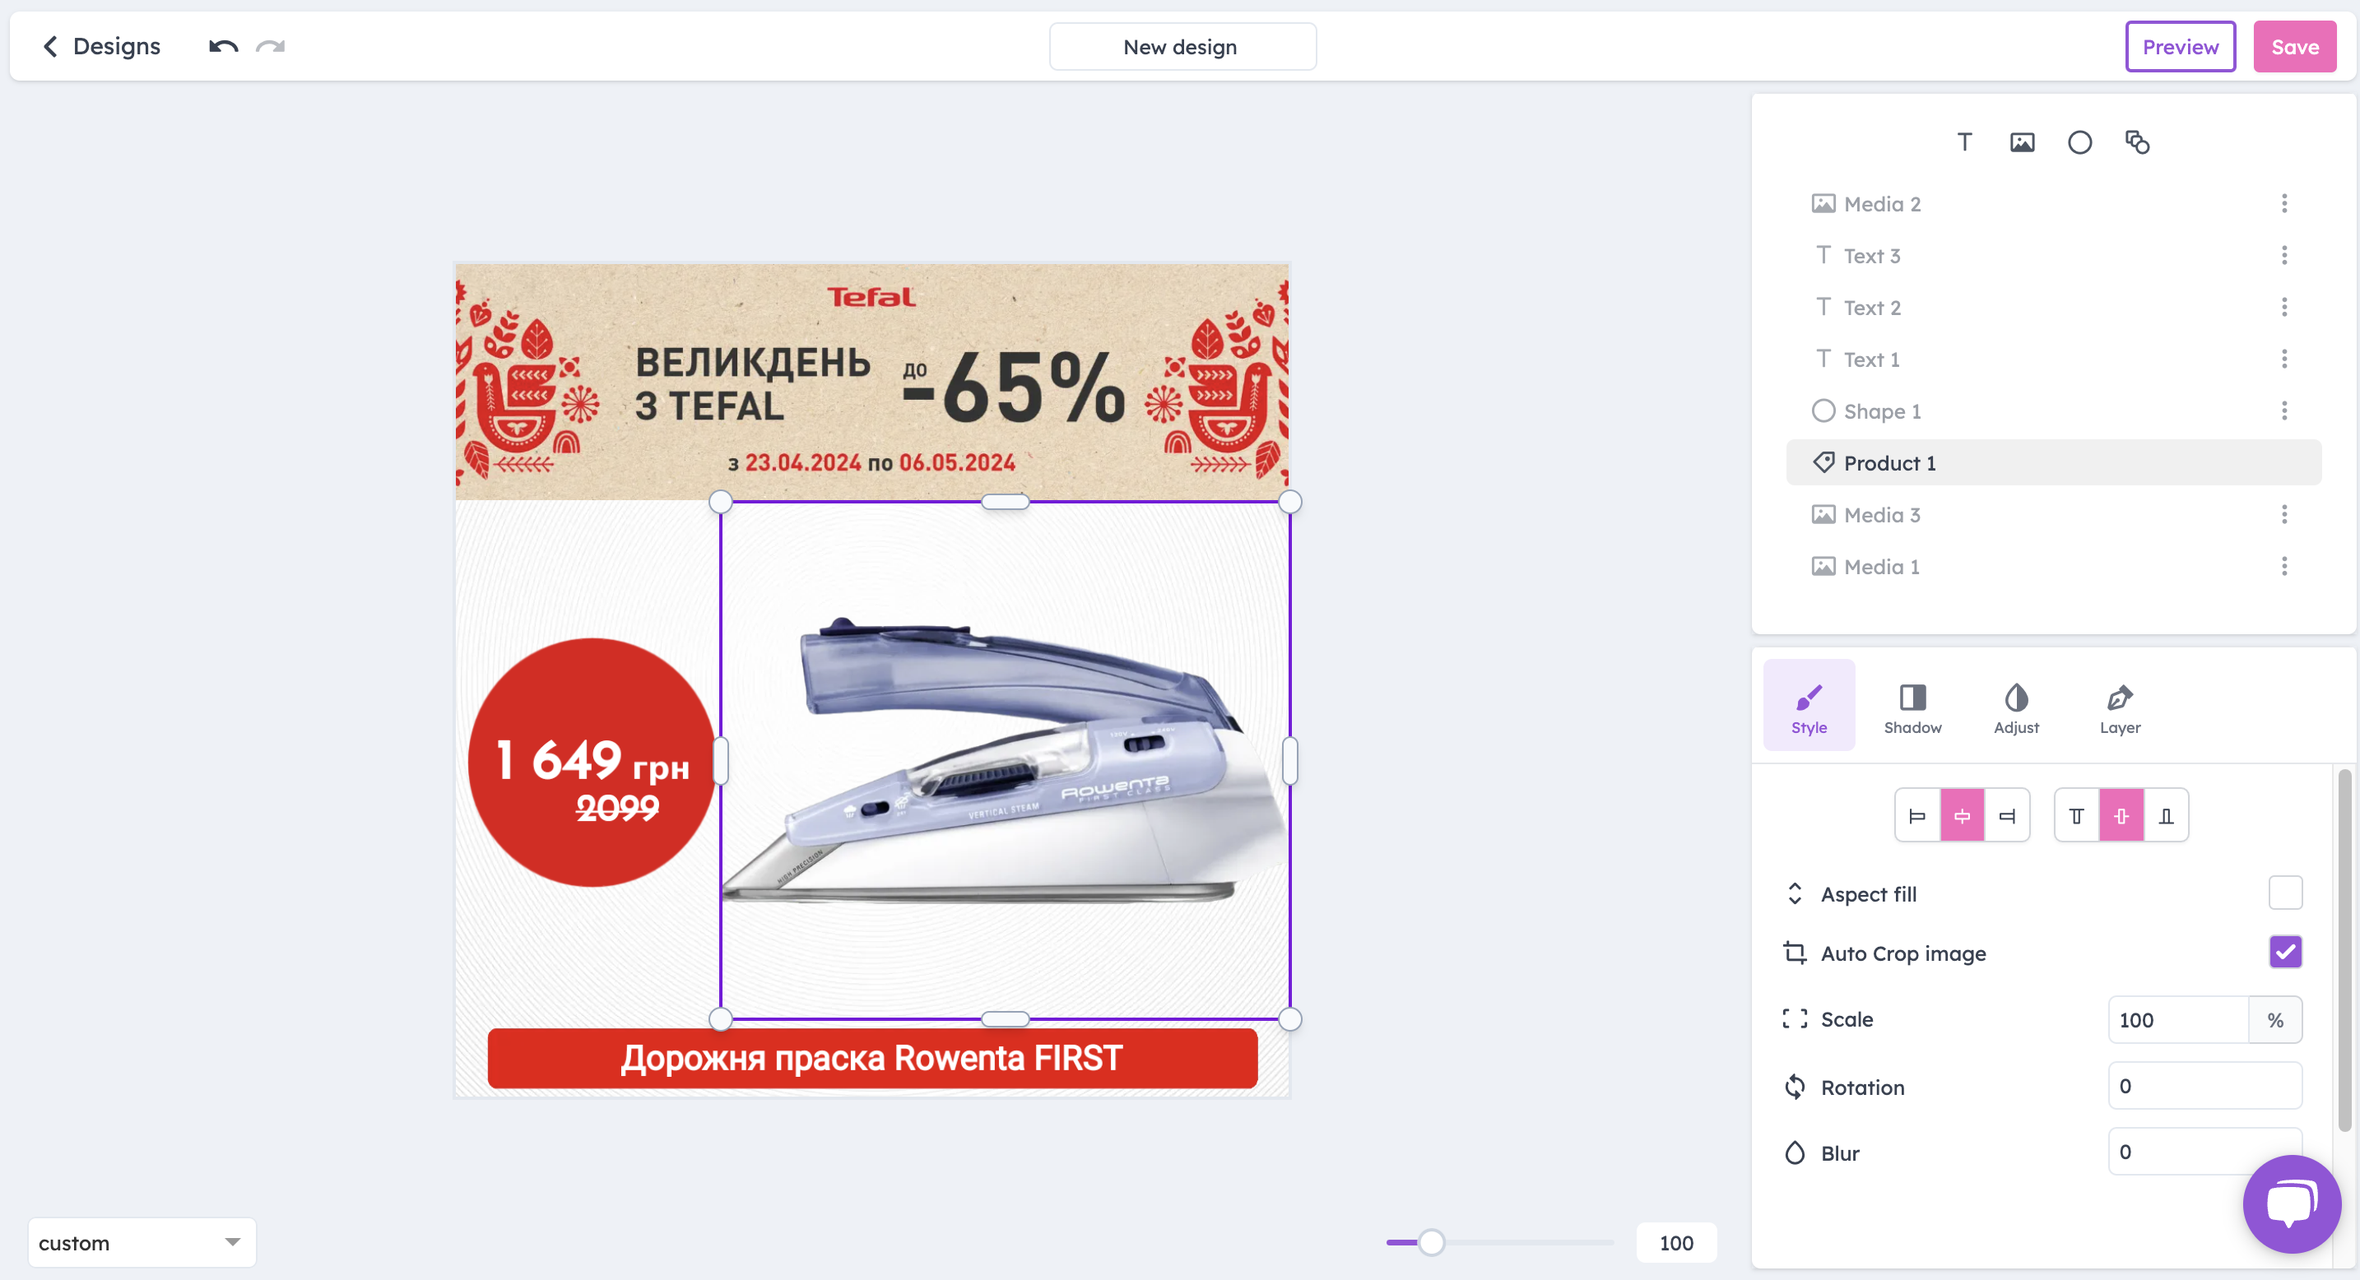Add an image layer icon

2022,142
